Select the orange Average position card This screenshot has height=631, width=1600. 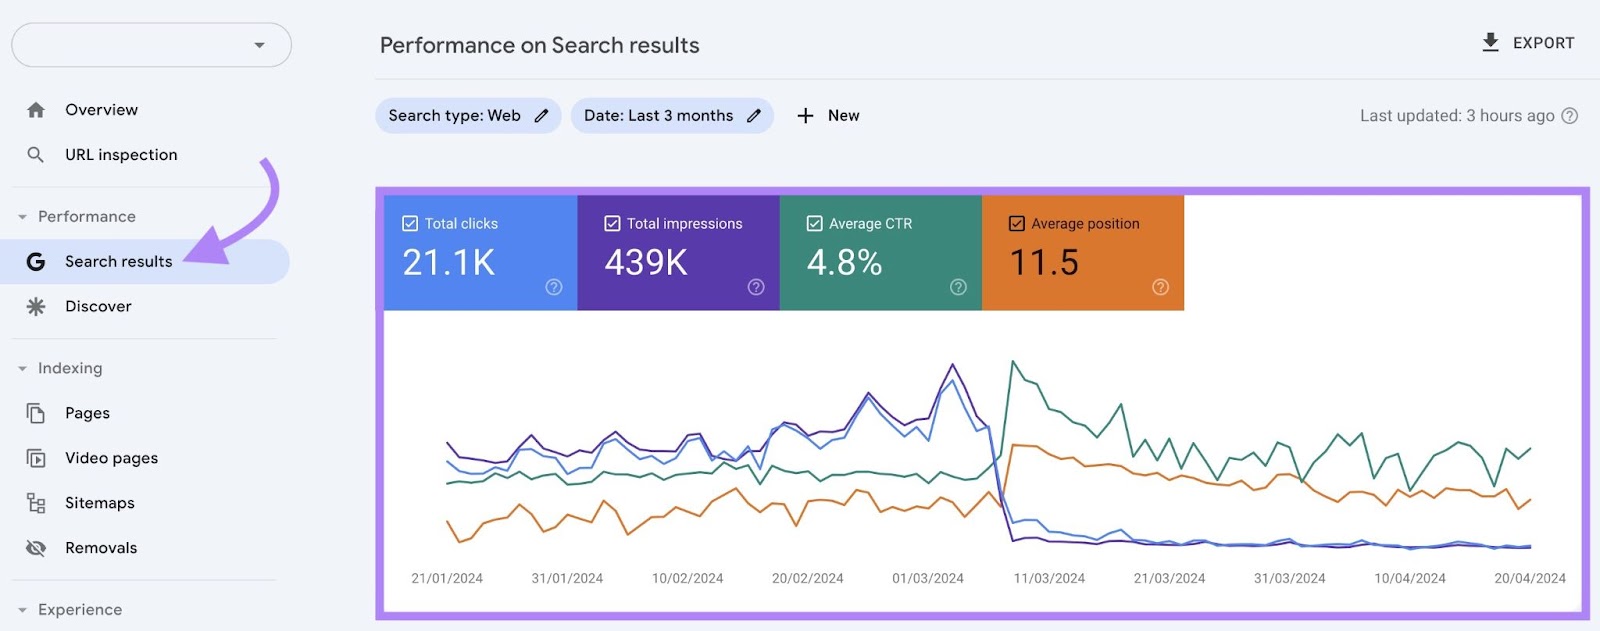[x=1083, y=253]
